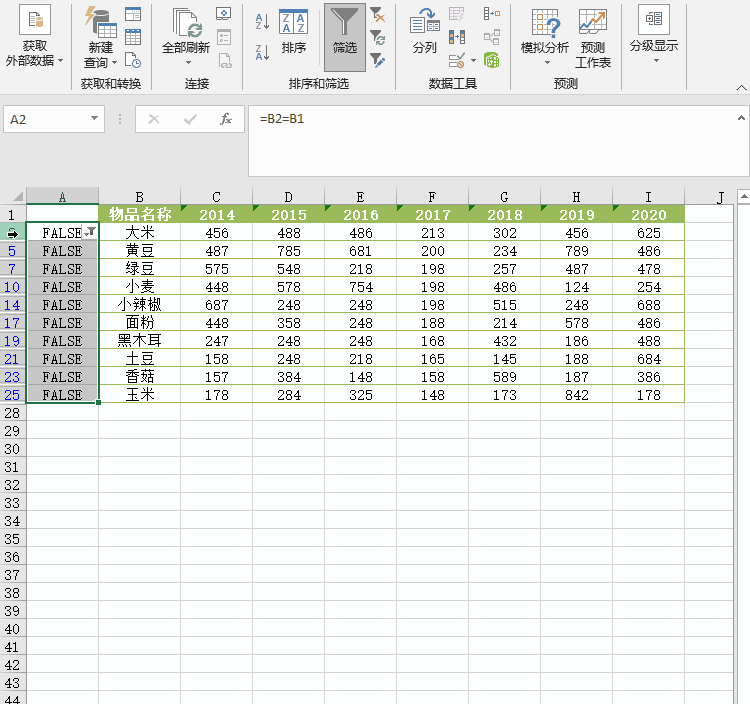Select column J header

tap(720, 197)
